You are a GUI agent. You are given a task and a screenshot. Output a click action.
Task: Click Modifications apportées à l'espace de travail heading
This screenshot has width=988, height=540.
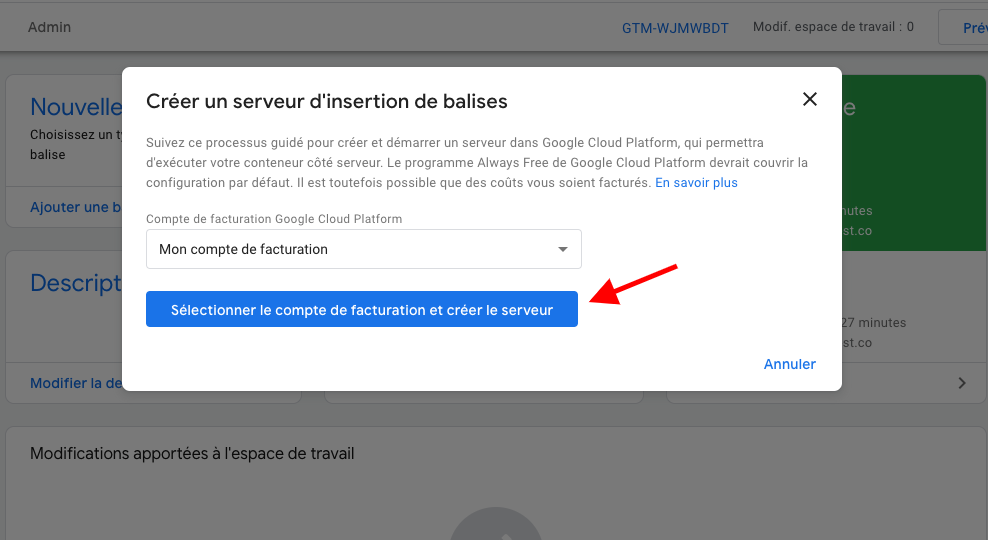click(192, 454)
